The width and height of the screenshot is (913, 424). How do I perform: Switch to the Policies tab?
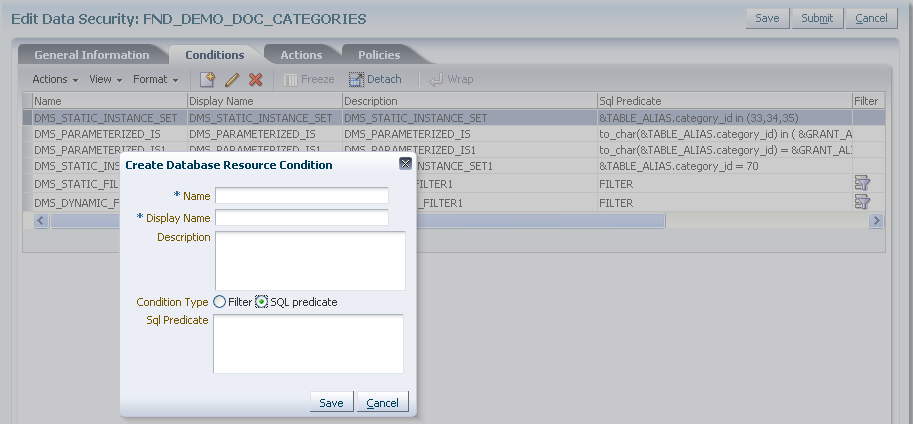(x=379, y=55)
